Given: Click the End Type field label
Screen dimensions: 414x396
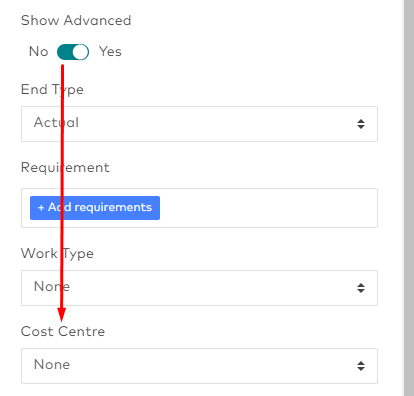Looking at the screenshot, I should pos(52,90).
